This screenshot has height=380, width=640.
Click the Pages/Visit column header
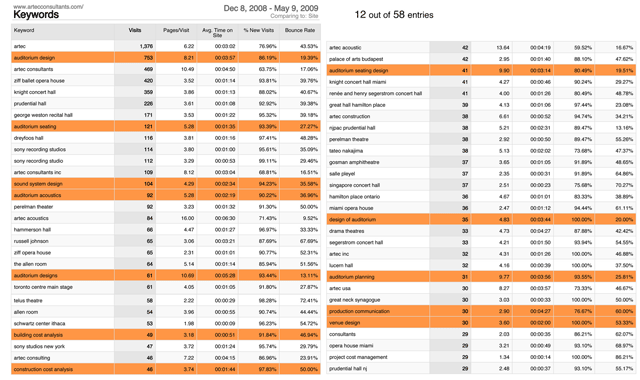176,30
